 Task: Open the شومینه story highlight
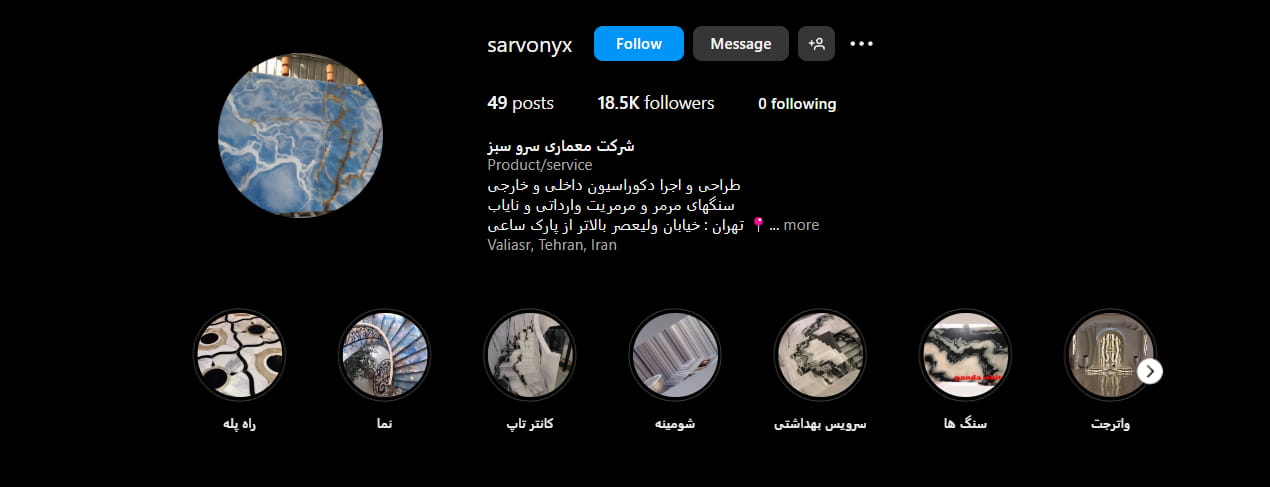tap(674, 355)
